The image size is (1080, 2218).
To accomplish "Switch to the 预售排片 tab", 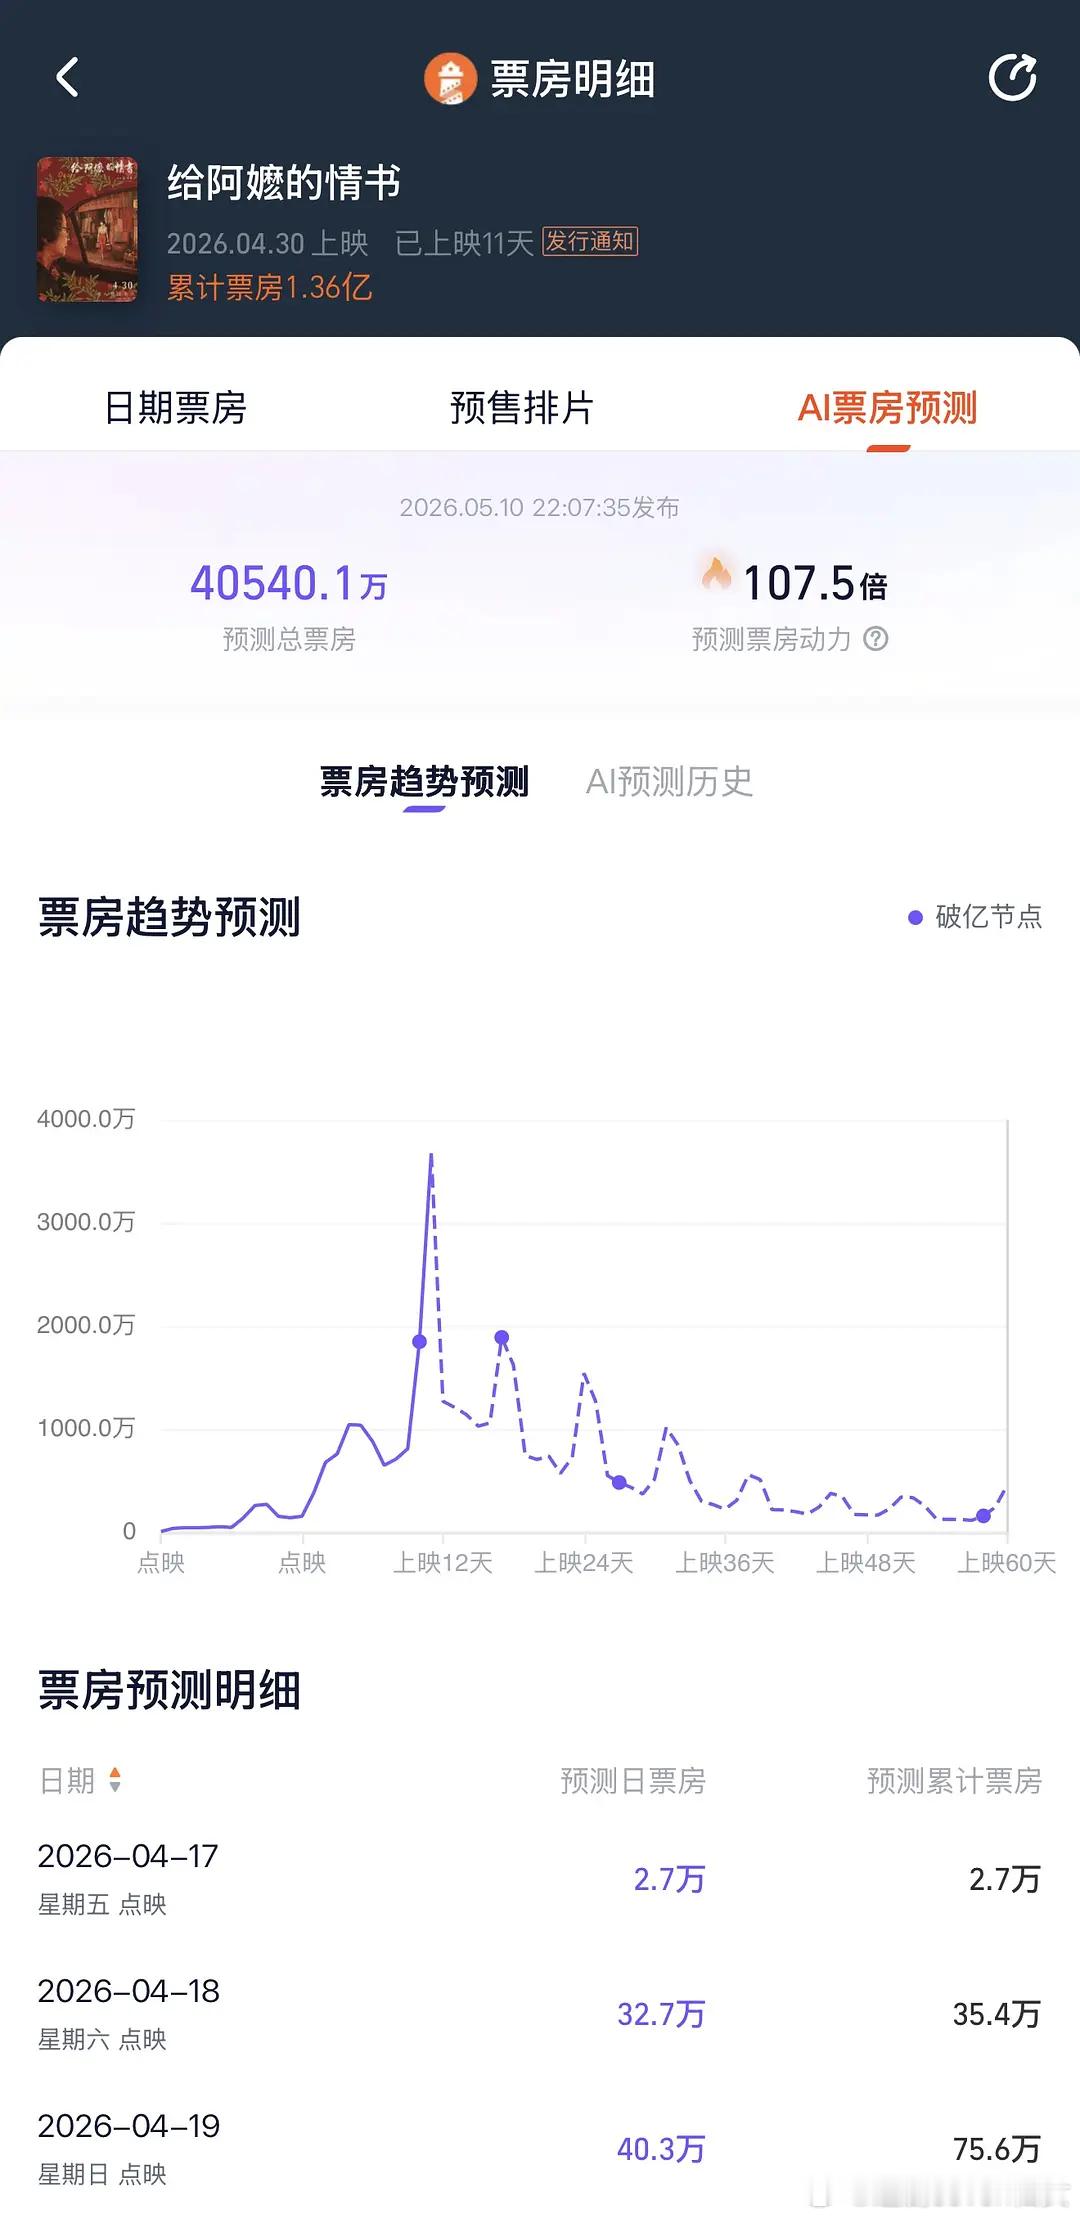I will [x=522, y=408].
